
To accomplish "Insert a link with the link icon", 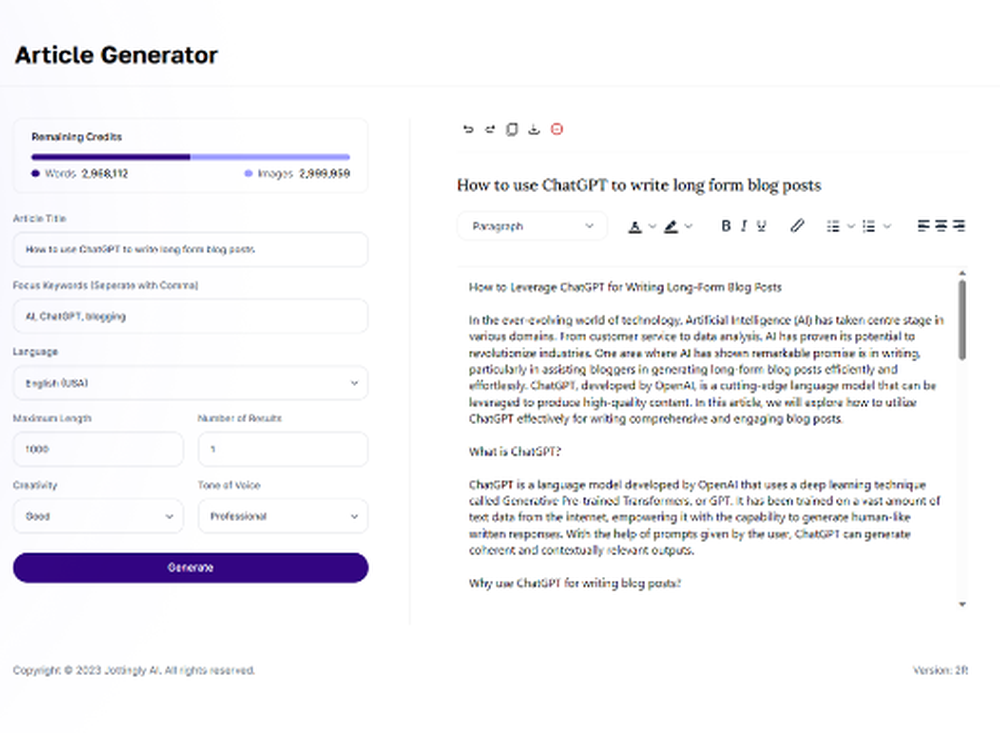I will [x=797, y=226].
